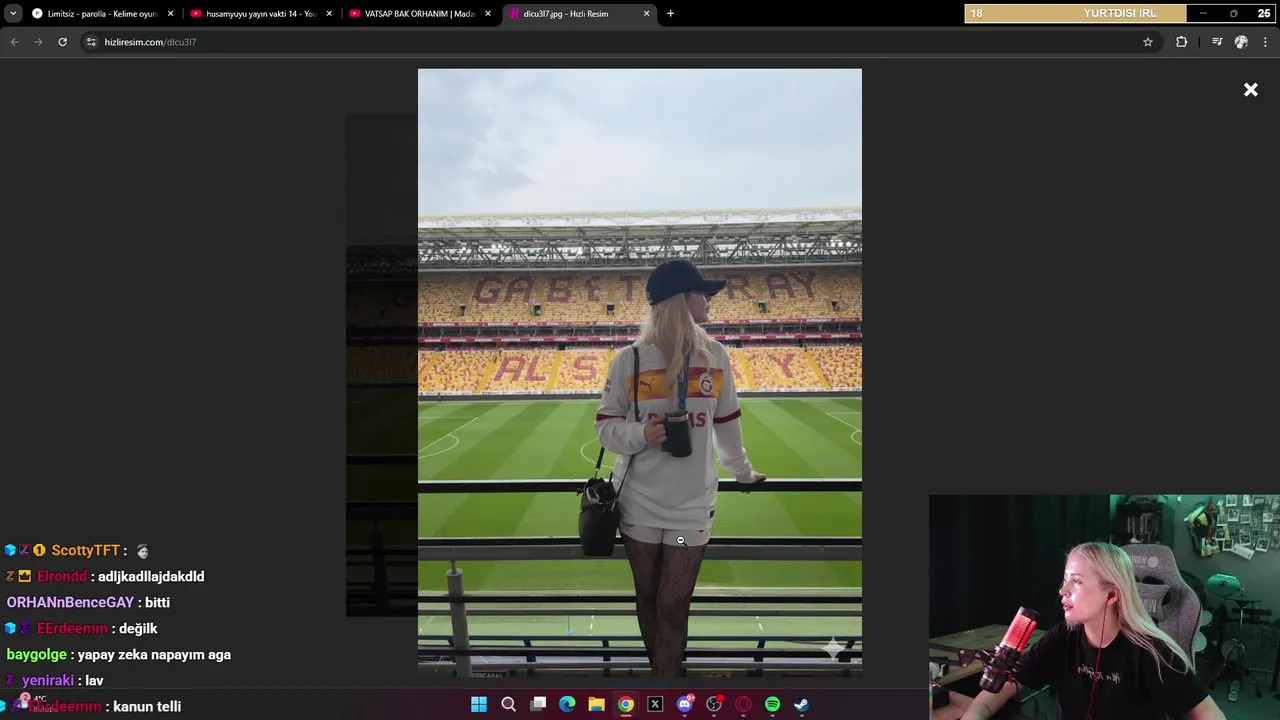Switch to husamyuyu yayın vakti 14 tab
The height and width of the screenshot is (720, 1280).
[x=261, y=14]
